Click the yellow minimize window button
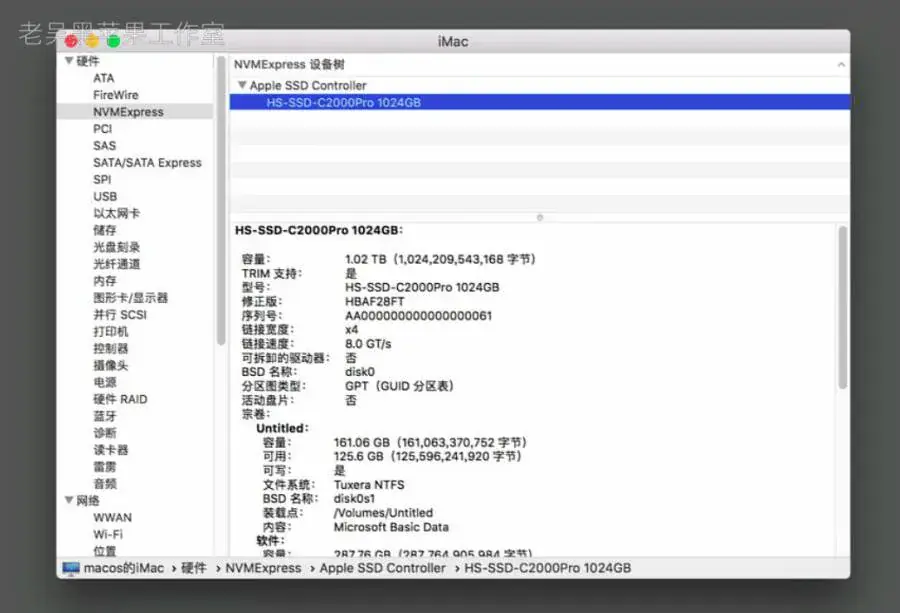The width and height of the screenshot is (900, 613). point(92,41)
